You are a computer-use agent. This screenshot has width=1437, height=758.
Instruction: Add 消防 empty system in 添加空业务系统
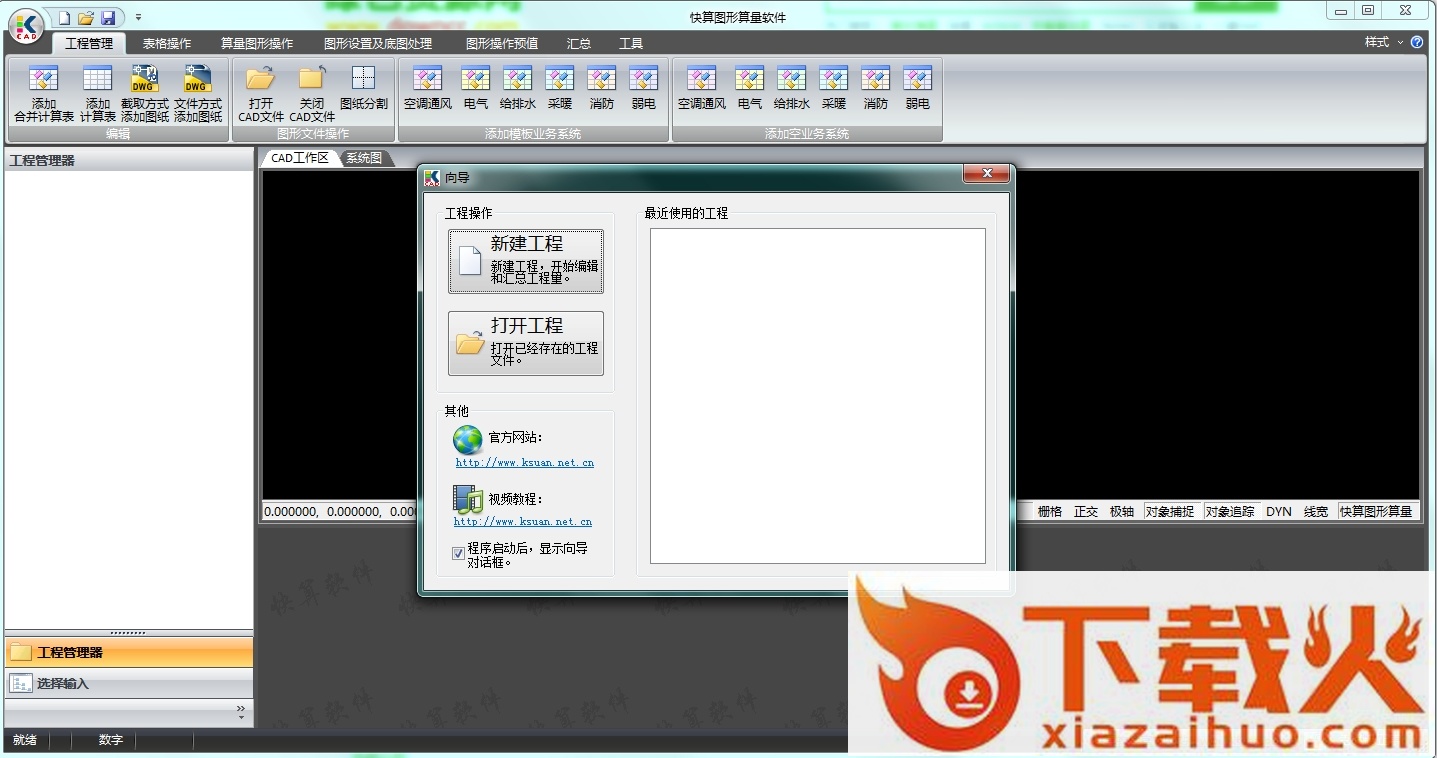(x=876, y=89)
